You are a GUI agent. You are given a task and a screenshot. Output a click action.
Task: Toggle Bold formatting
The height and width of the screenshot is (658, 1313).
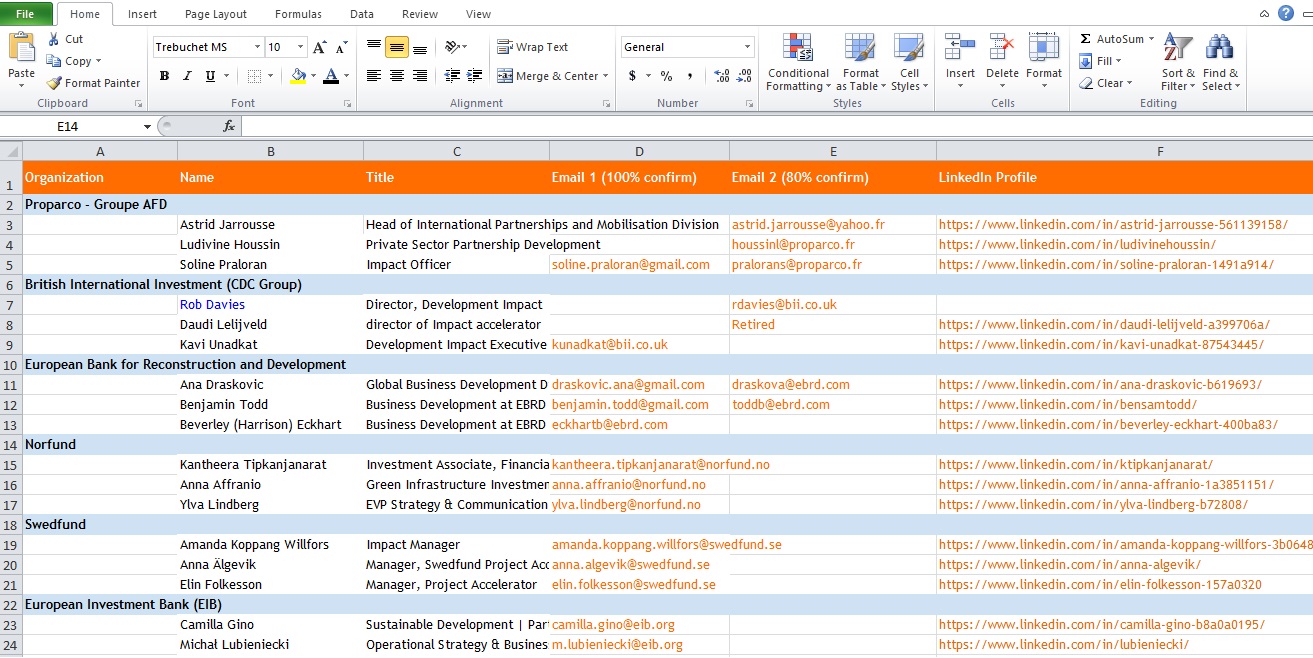click(164, 76)
